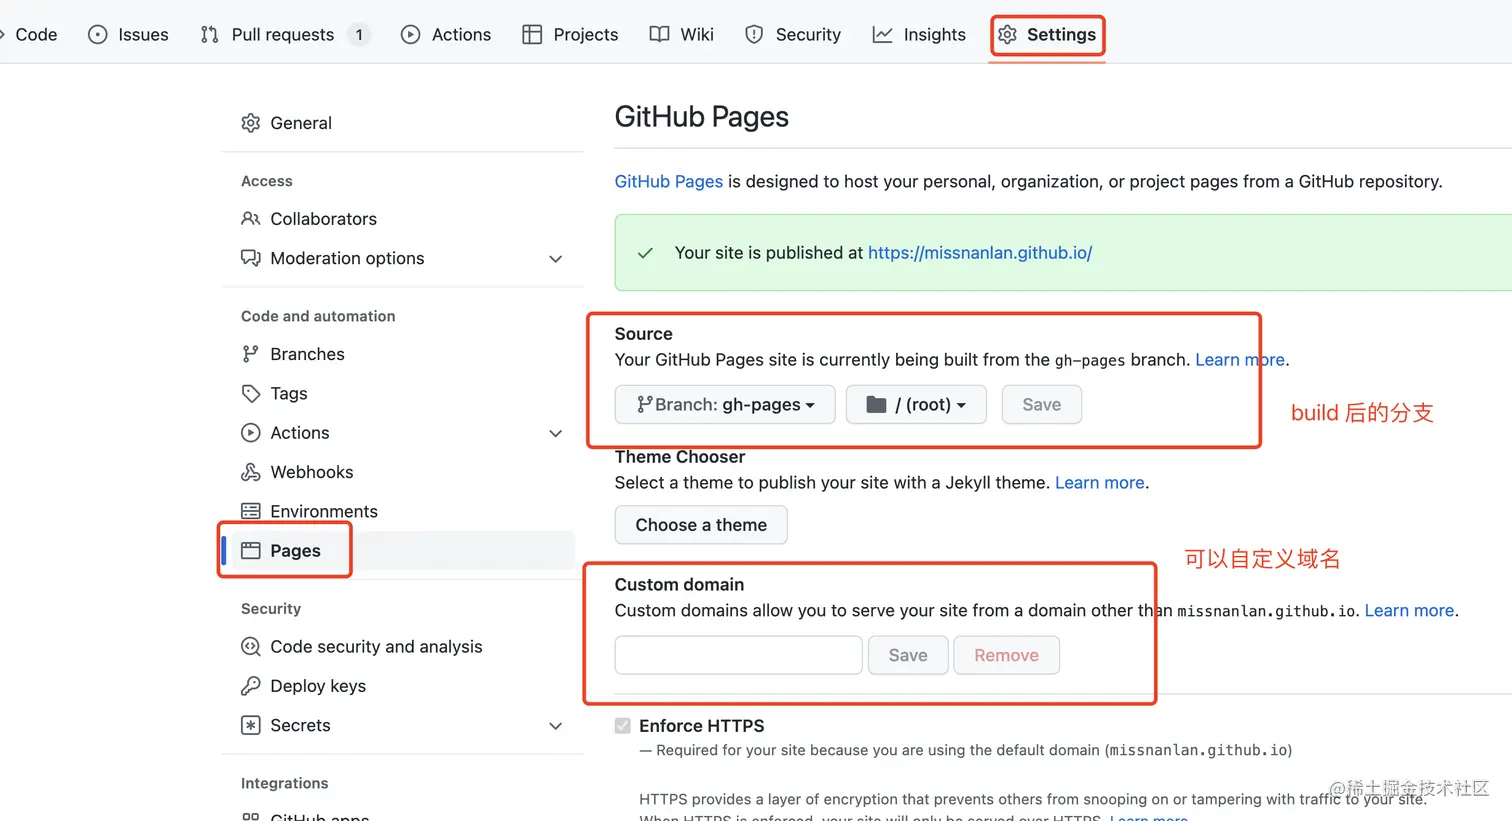Open General settings in sidebar
The image size is (1512, 821).
(300, 123)
